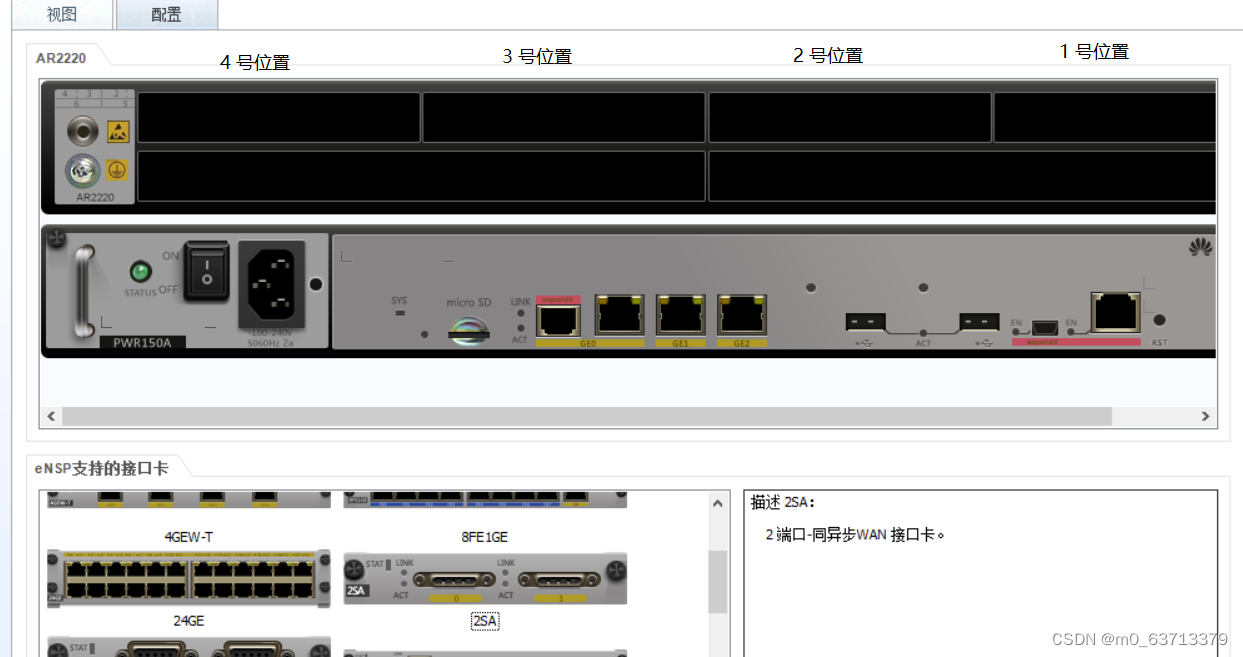Screen dimensions: 1243x657
Task: Click the 2端口-同异步WAN接口卡 description text
Action: tap(855, 535)
